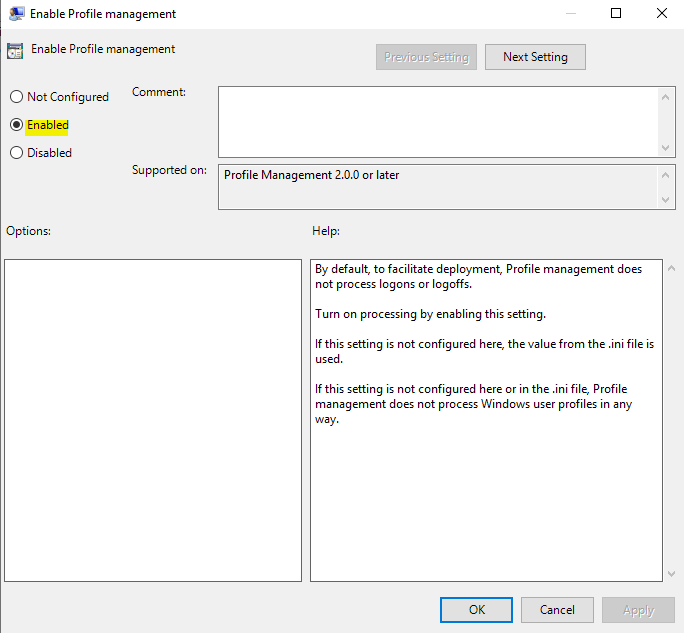Cancel the policy dialog

557,610
